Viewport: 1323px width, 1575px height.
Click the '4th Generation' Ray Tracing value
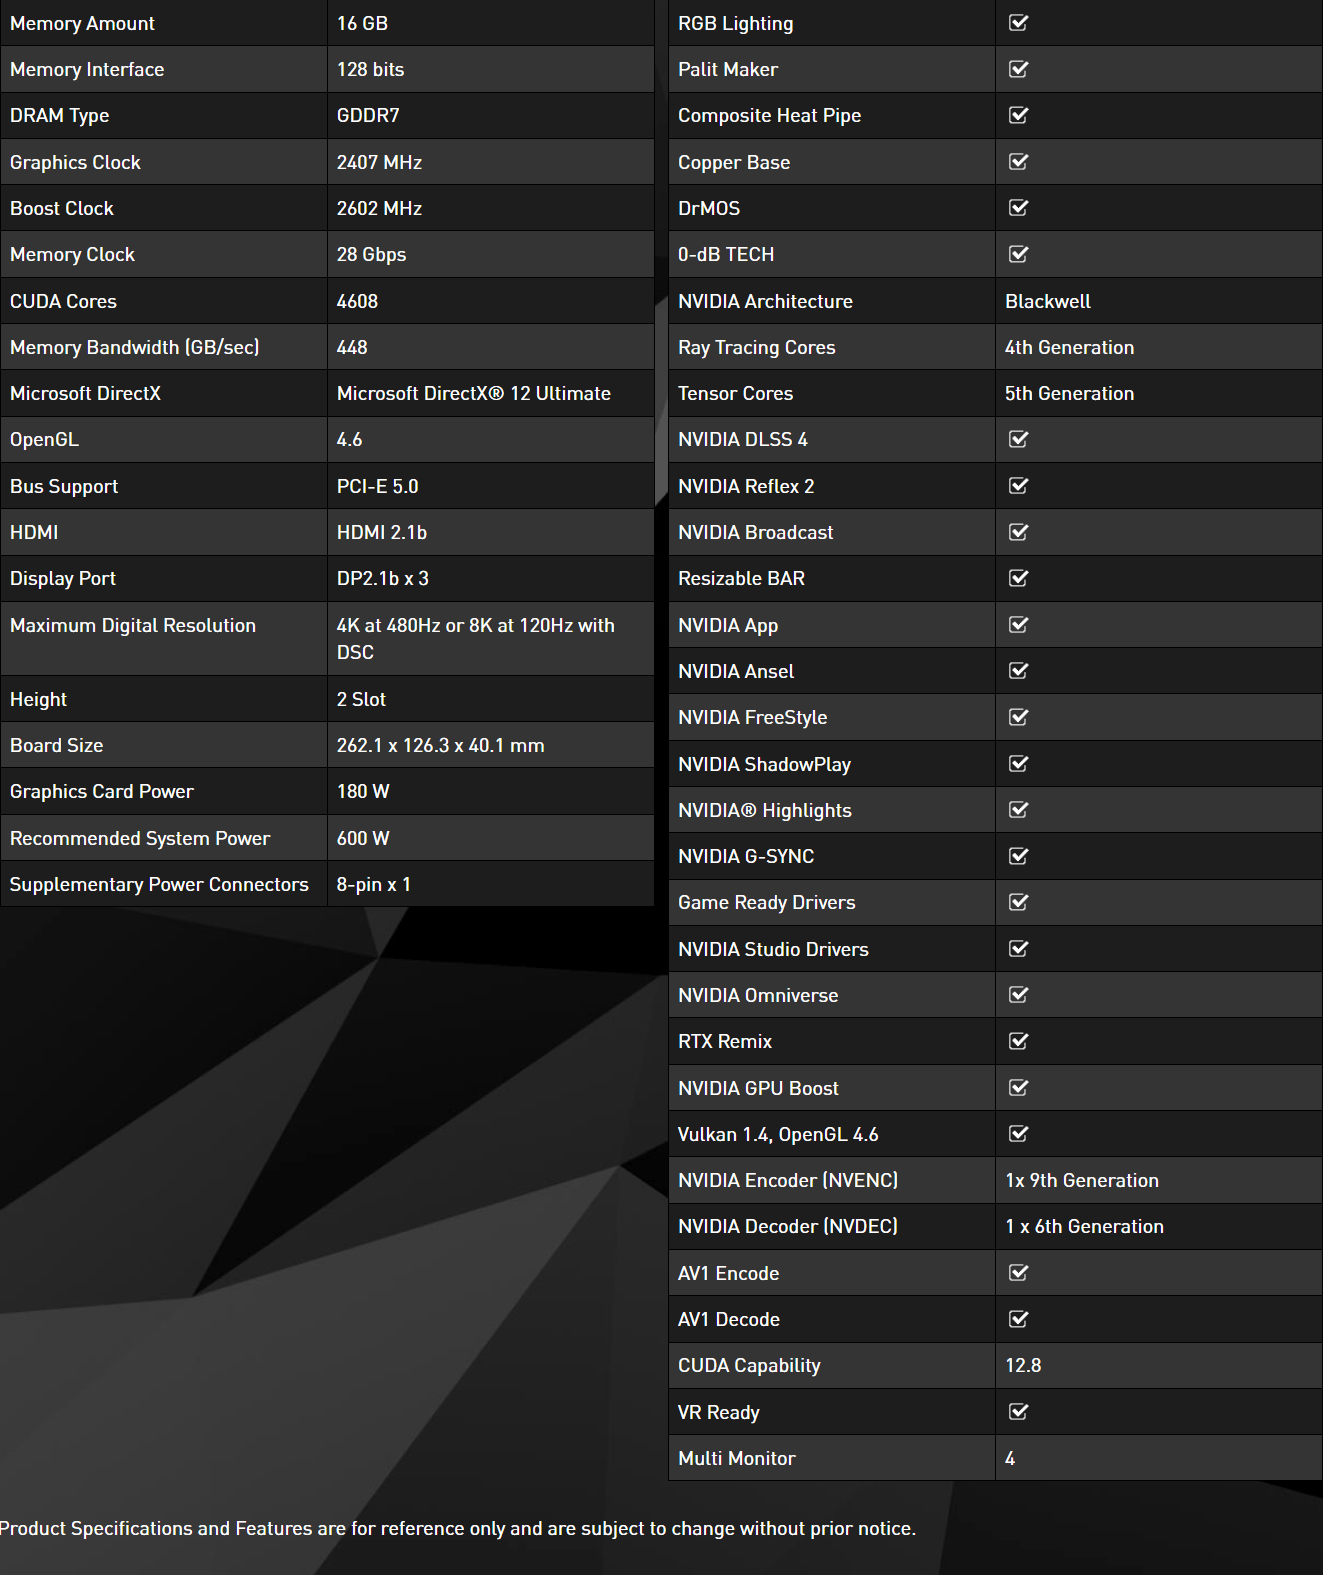click(x=1070, y=347)
